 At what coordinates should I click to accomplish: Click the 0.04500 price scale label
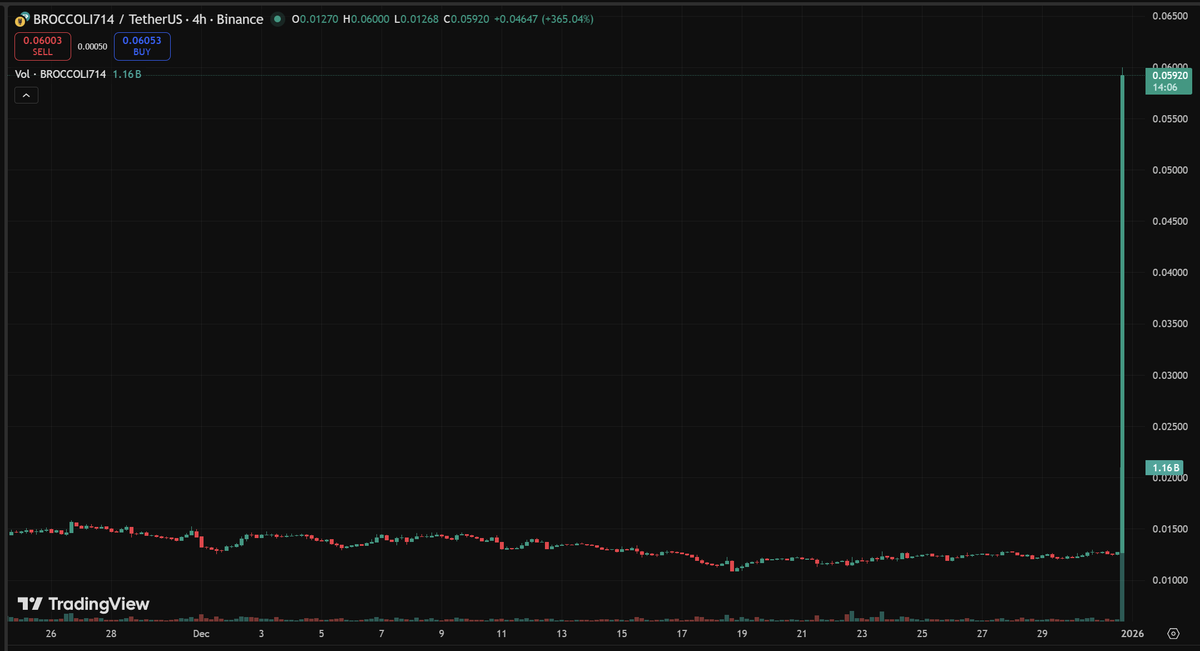1168,221
